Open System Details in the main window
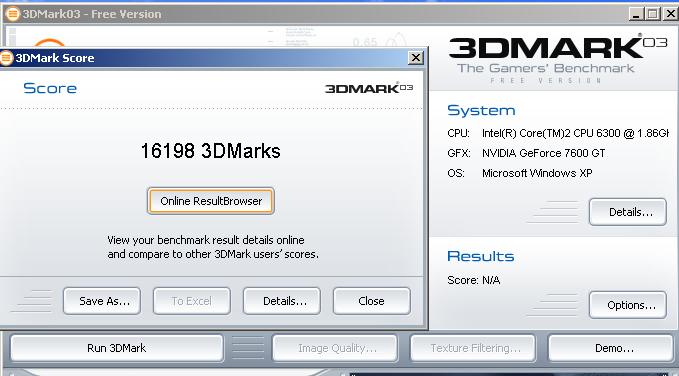Image resolution: width=679 pixels, height=376 pixels. 628,212
